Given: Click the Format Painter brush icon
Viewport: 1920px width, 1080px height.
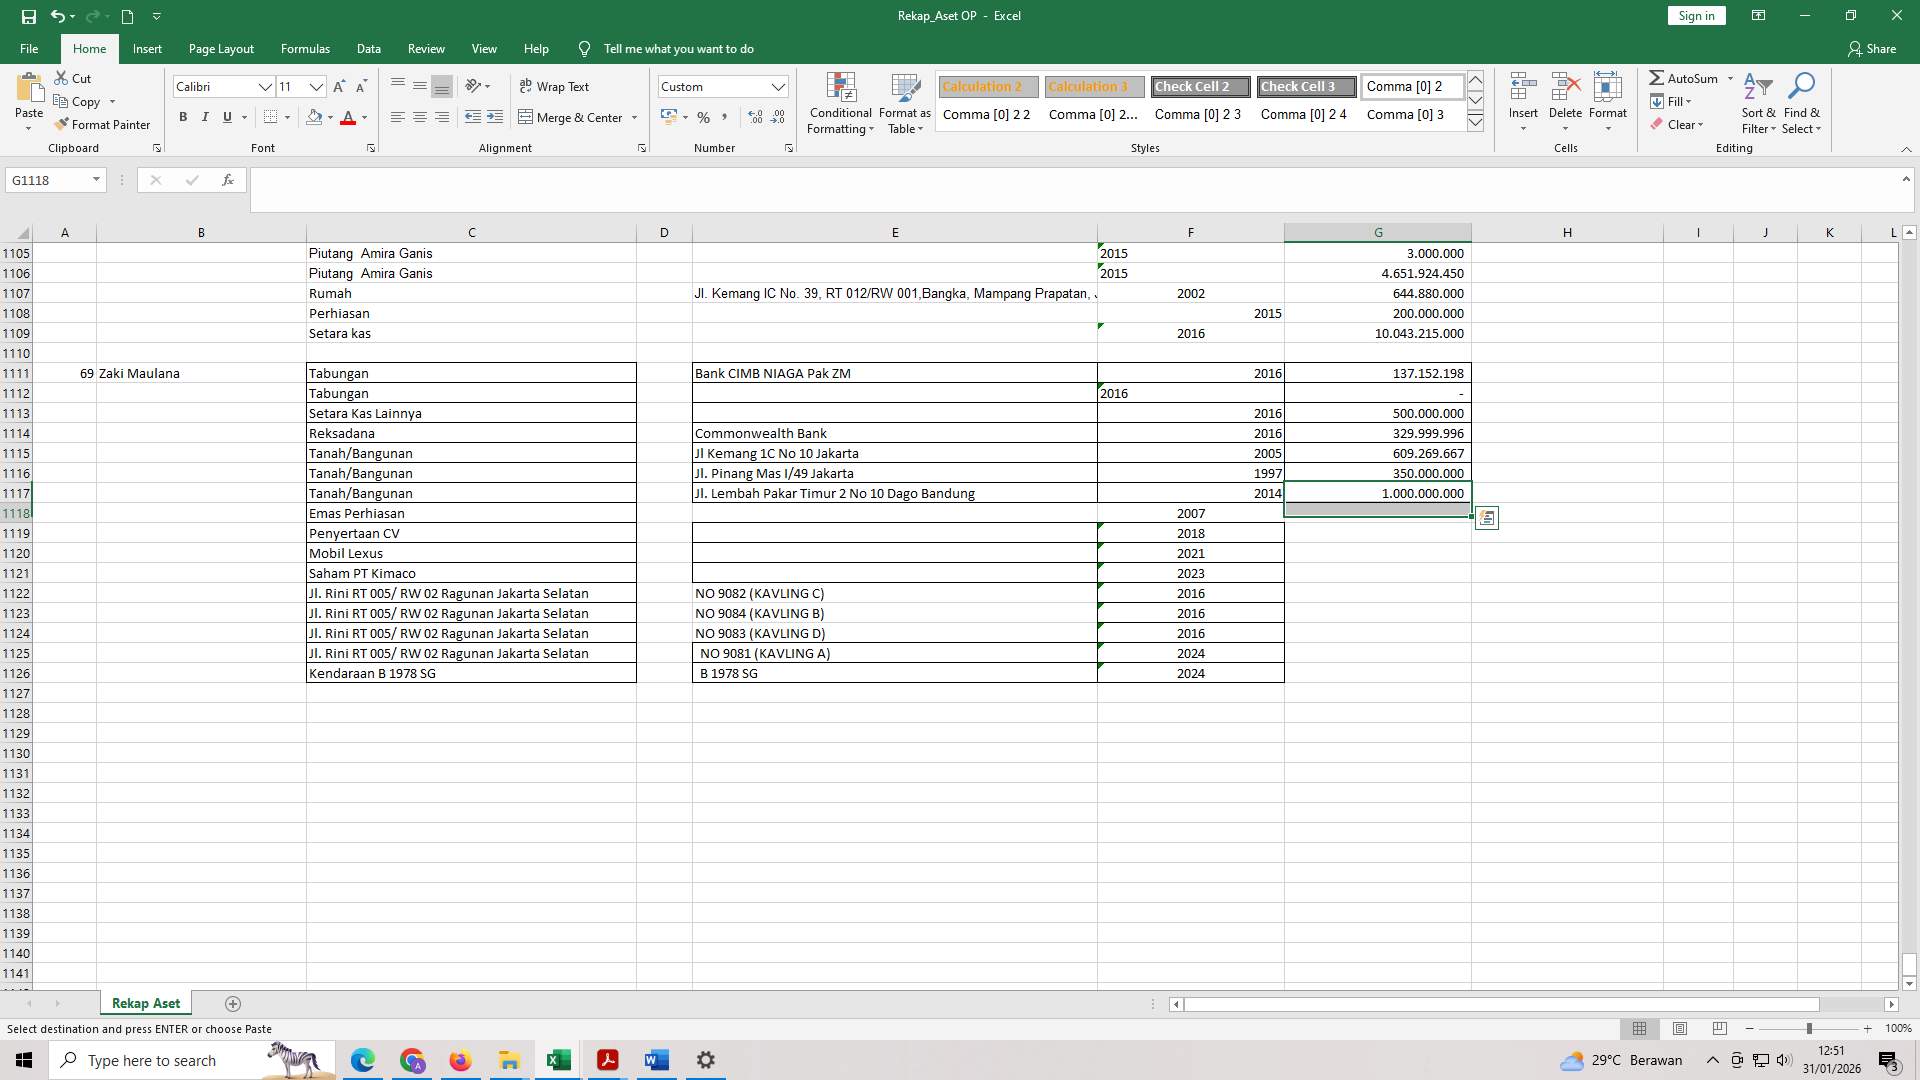Looking at the screenshot, I should coord(62,125).
